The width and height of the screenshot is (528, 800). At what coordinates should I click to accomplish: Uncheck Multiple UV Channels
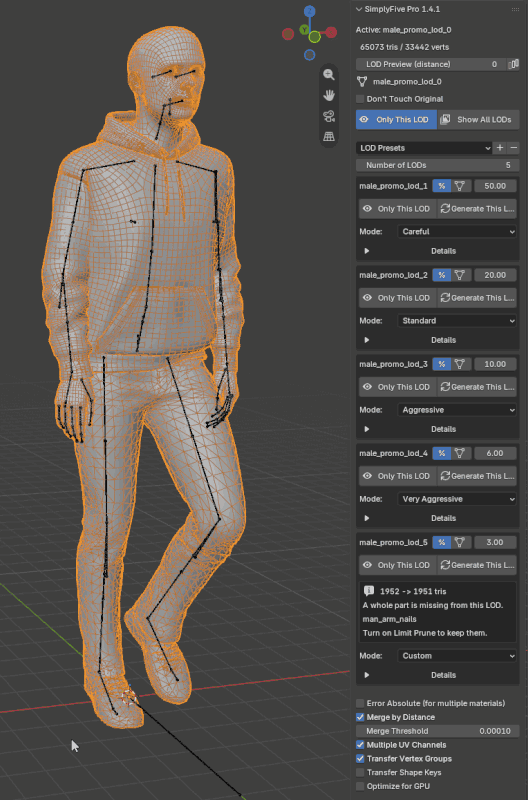[360, 745]
